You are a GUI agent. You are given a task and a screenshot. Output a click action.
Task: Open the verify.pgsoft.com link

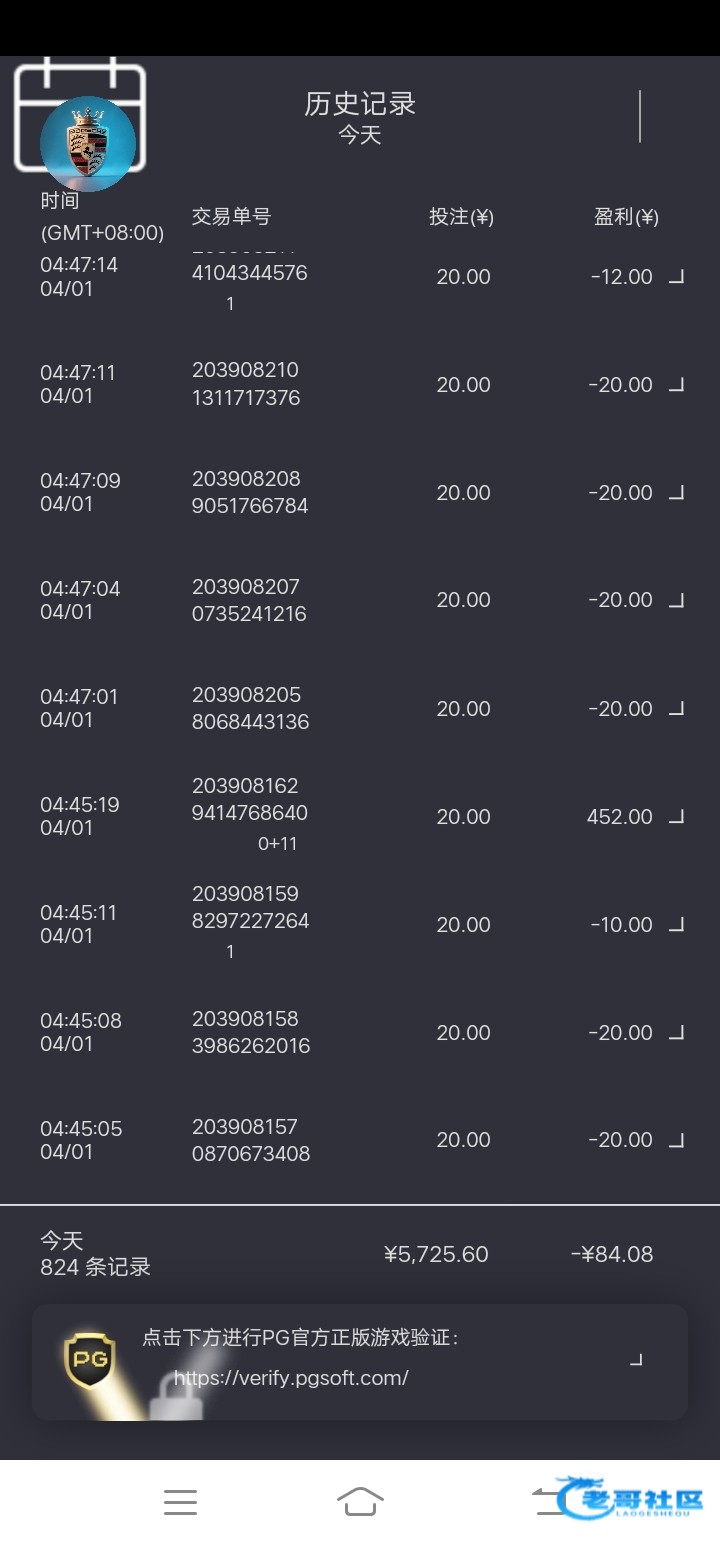pos(291,1378)
